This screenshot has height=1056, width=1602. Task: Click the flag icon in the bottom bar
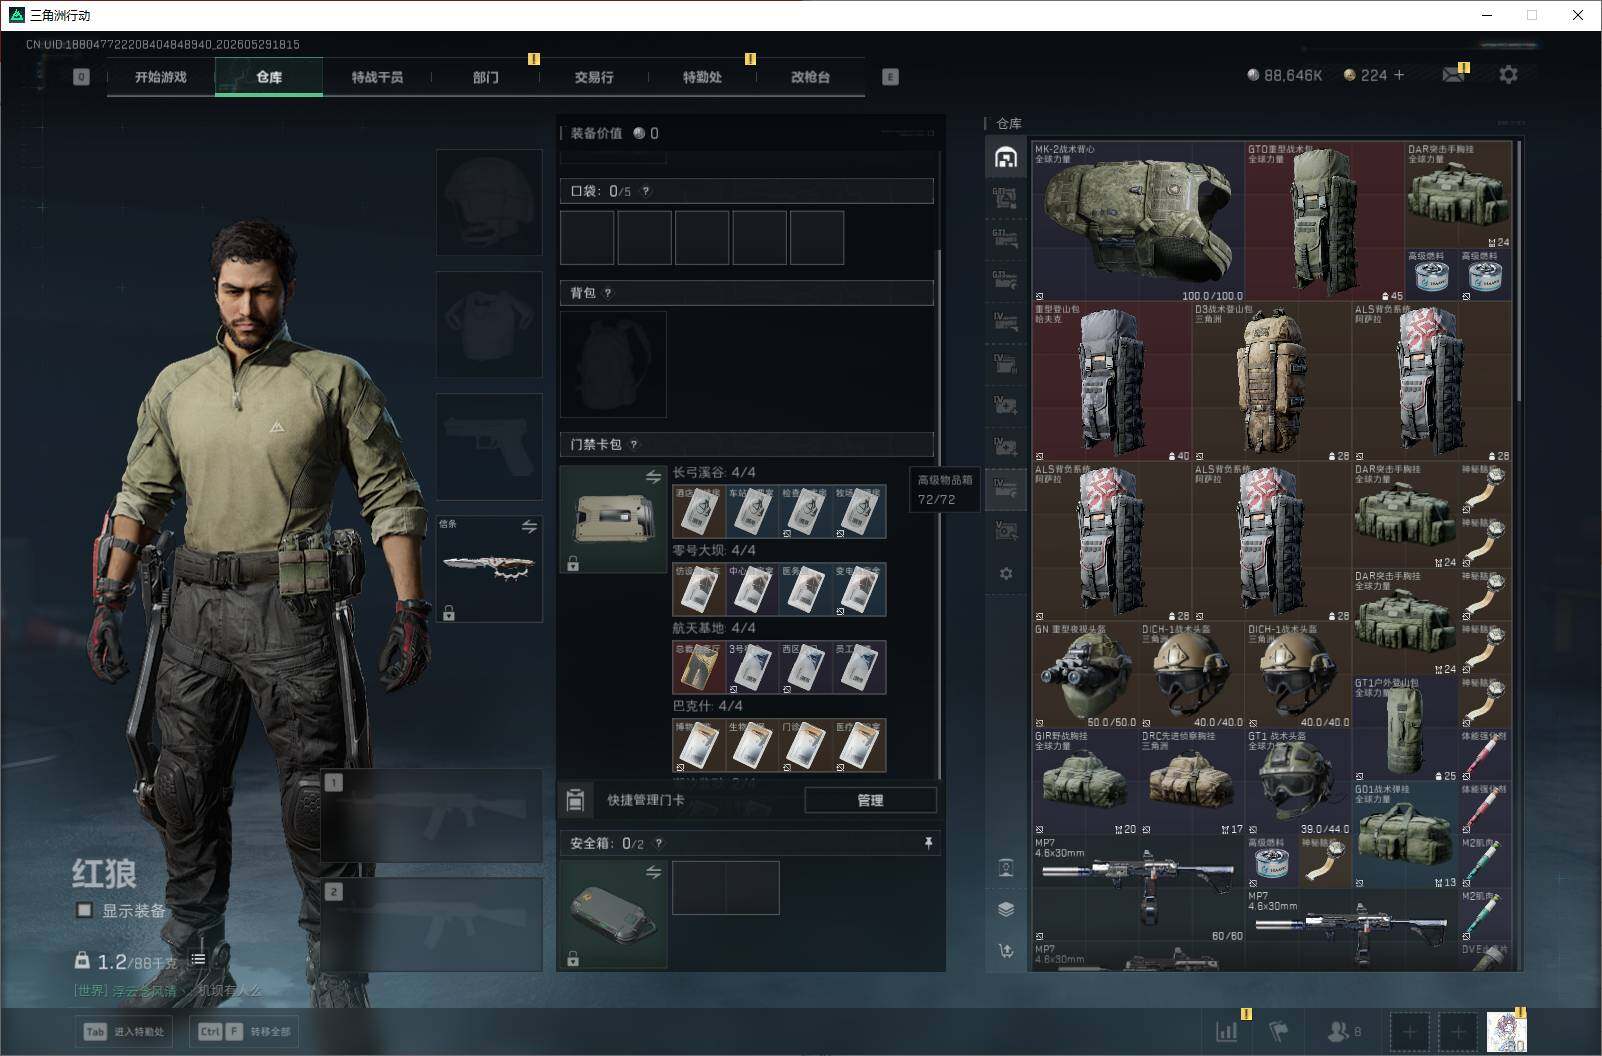tap(1278, 1031)
